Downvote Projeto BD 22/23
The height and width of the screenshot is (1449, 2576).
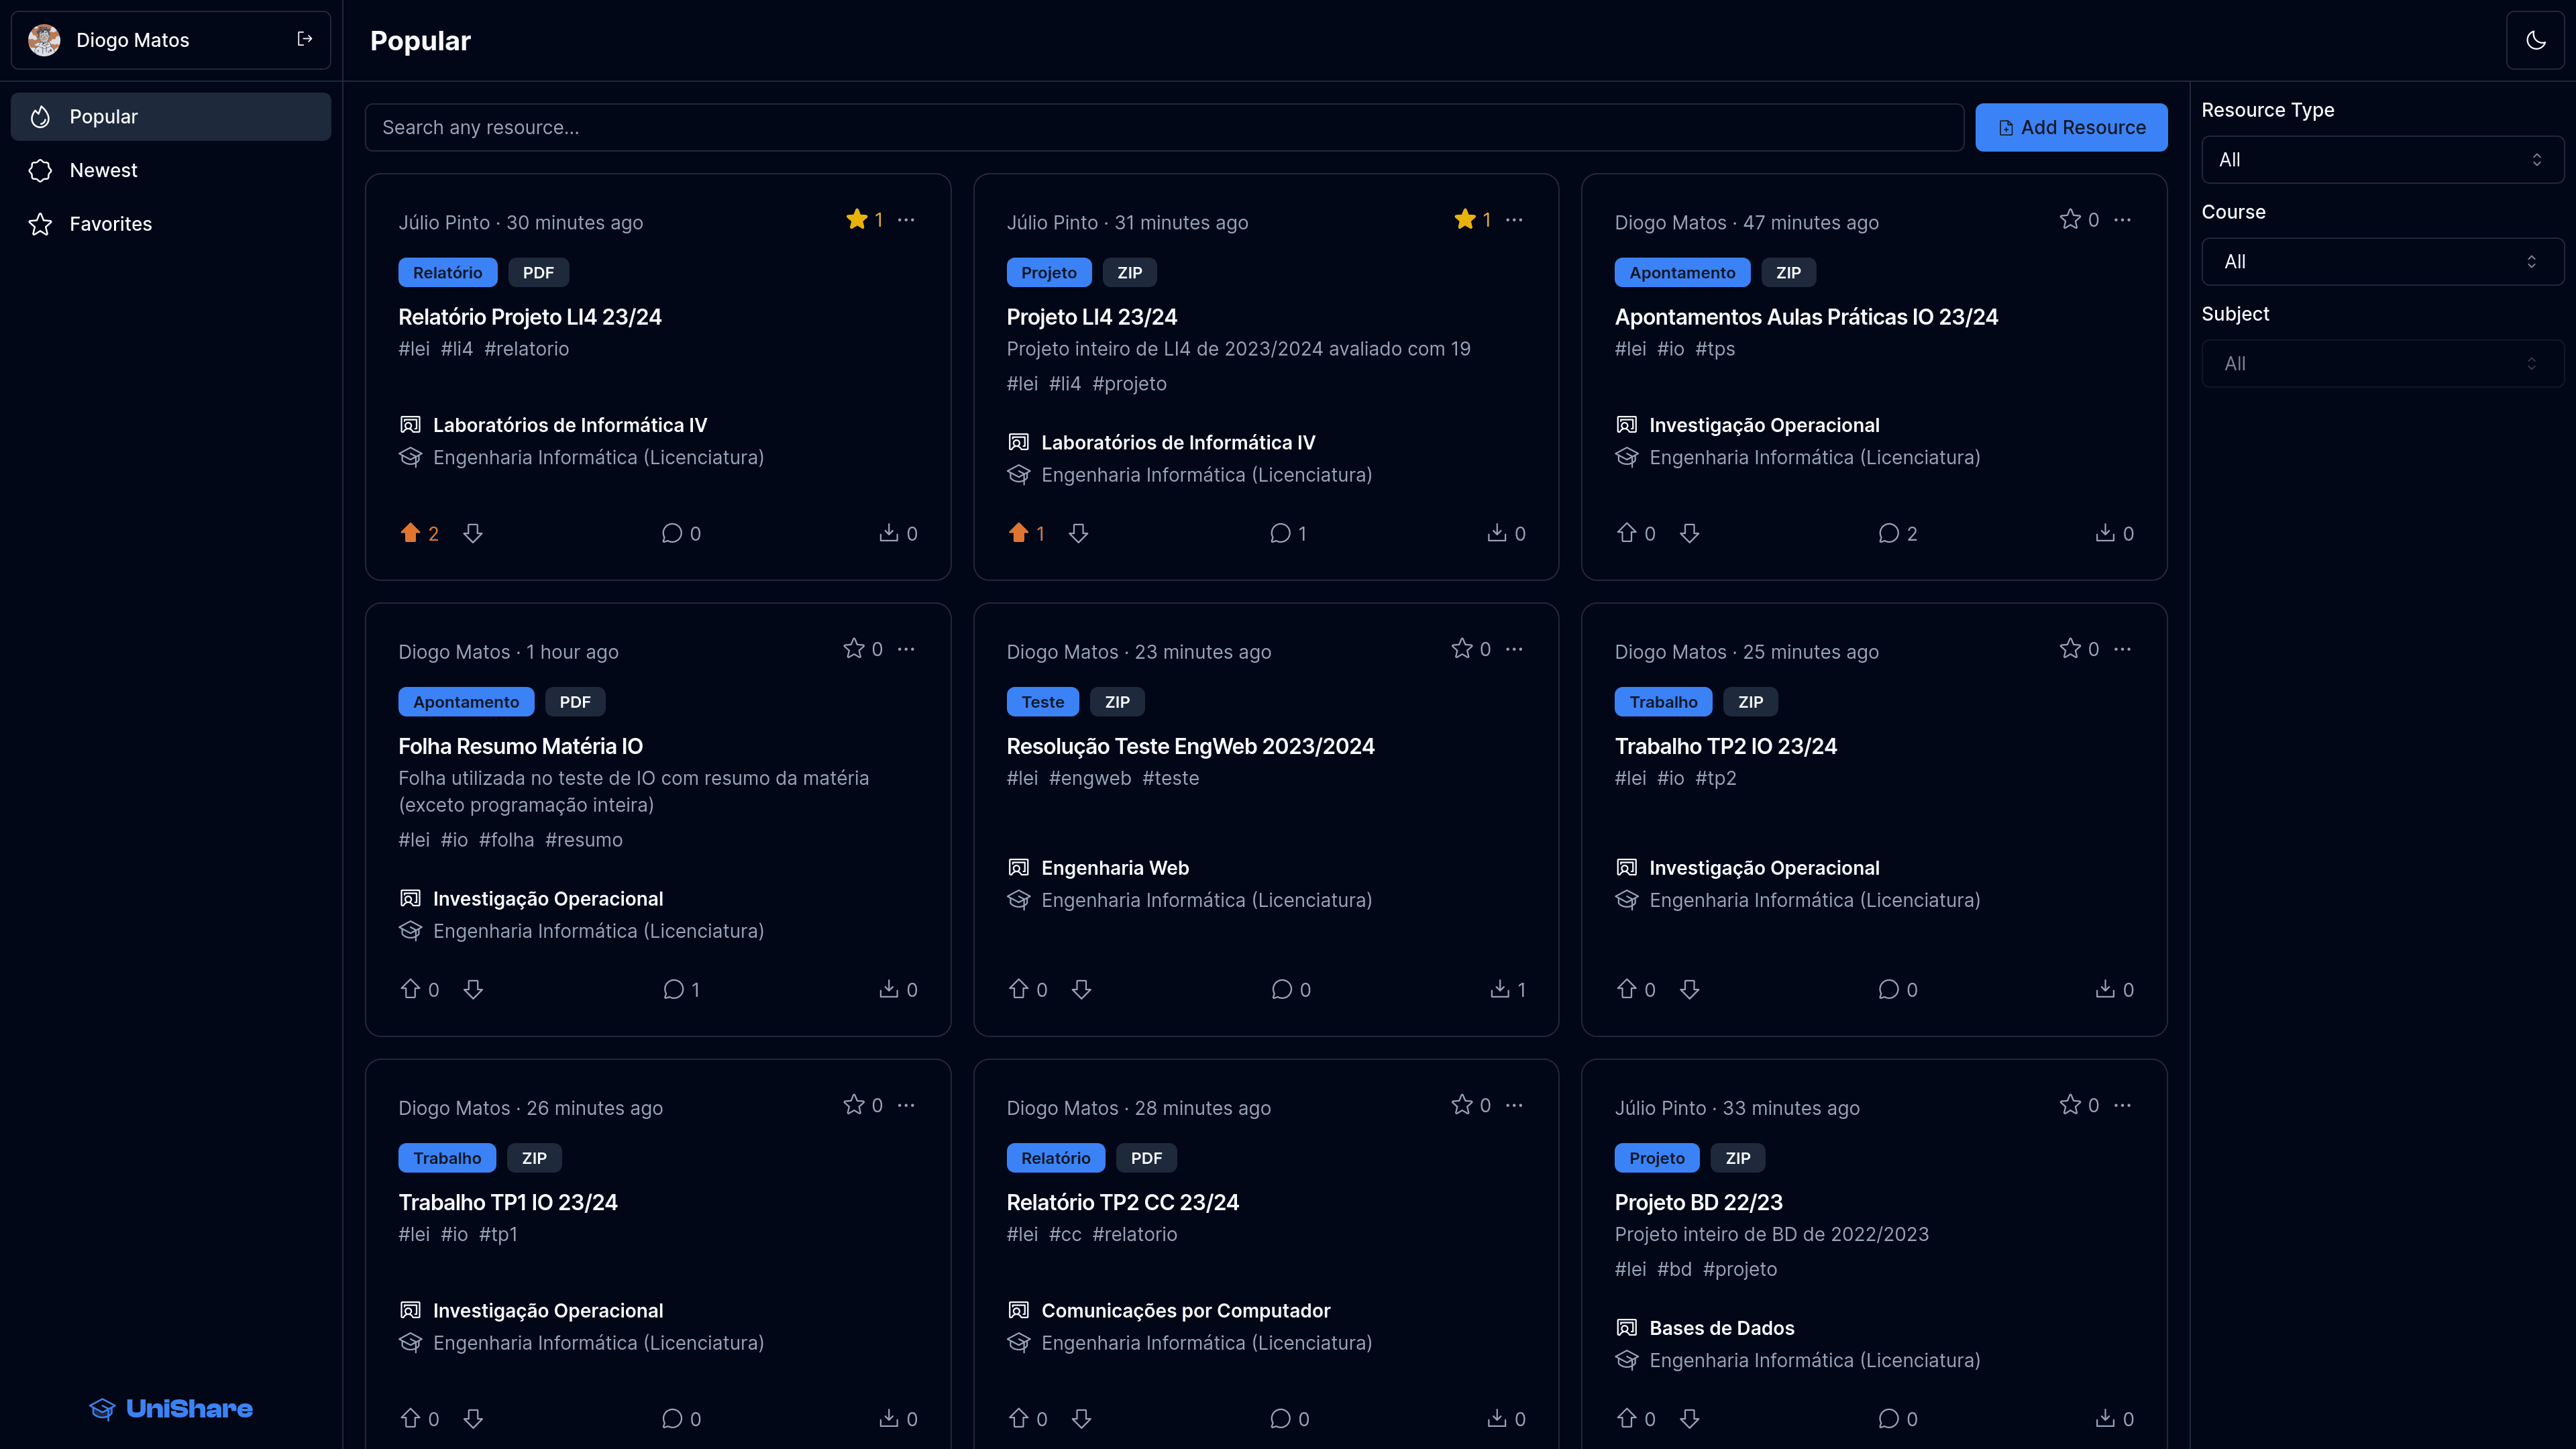1690,1419
